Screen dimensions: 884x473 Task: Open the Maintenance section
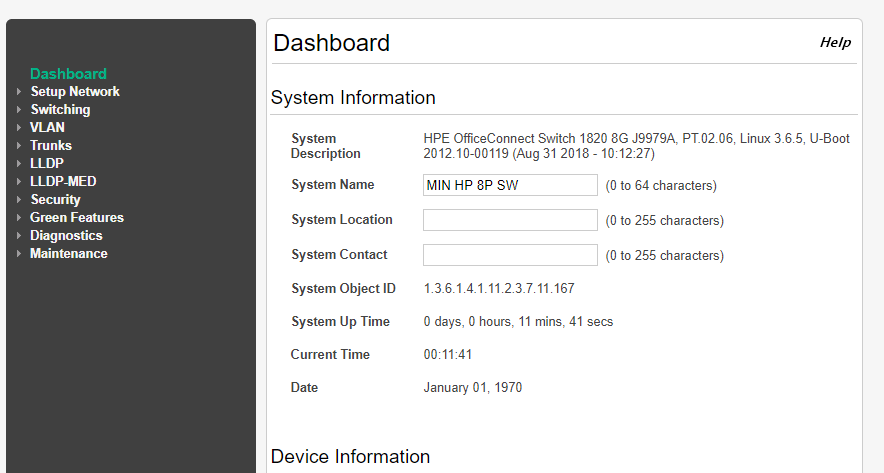69,254
